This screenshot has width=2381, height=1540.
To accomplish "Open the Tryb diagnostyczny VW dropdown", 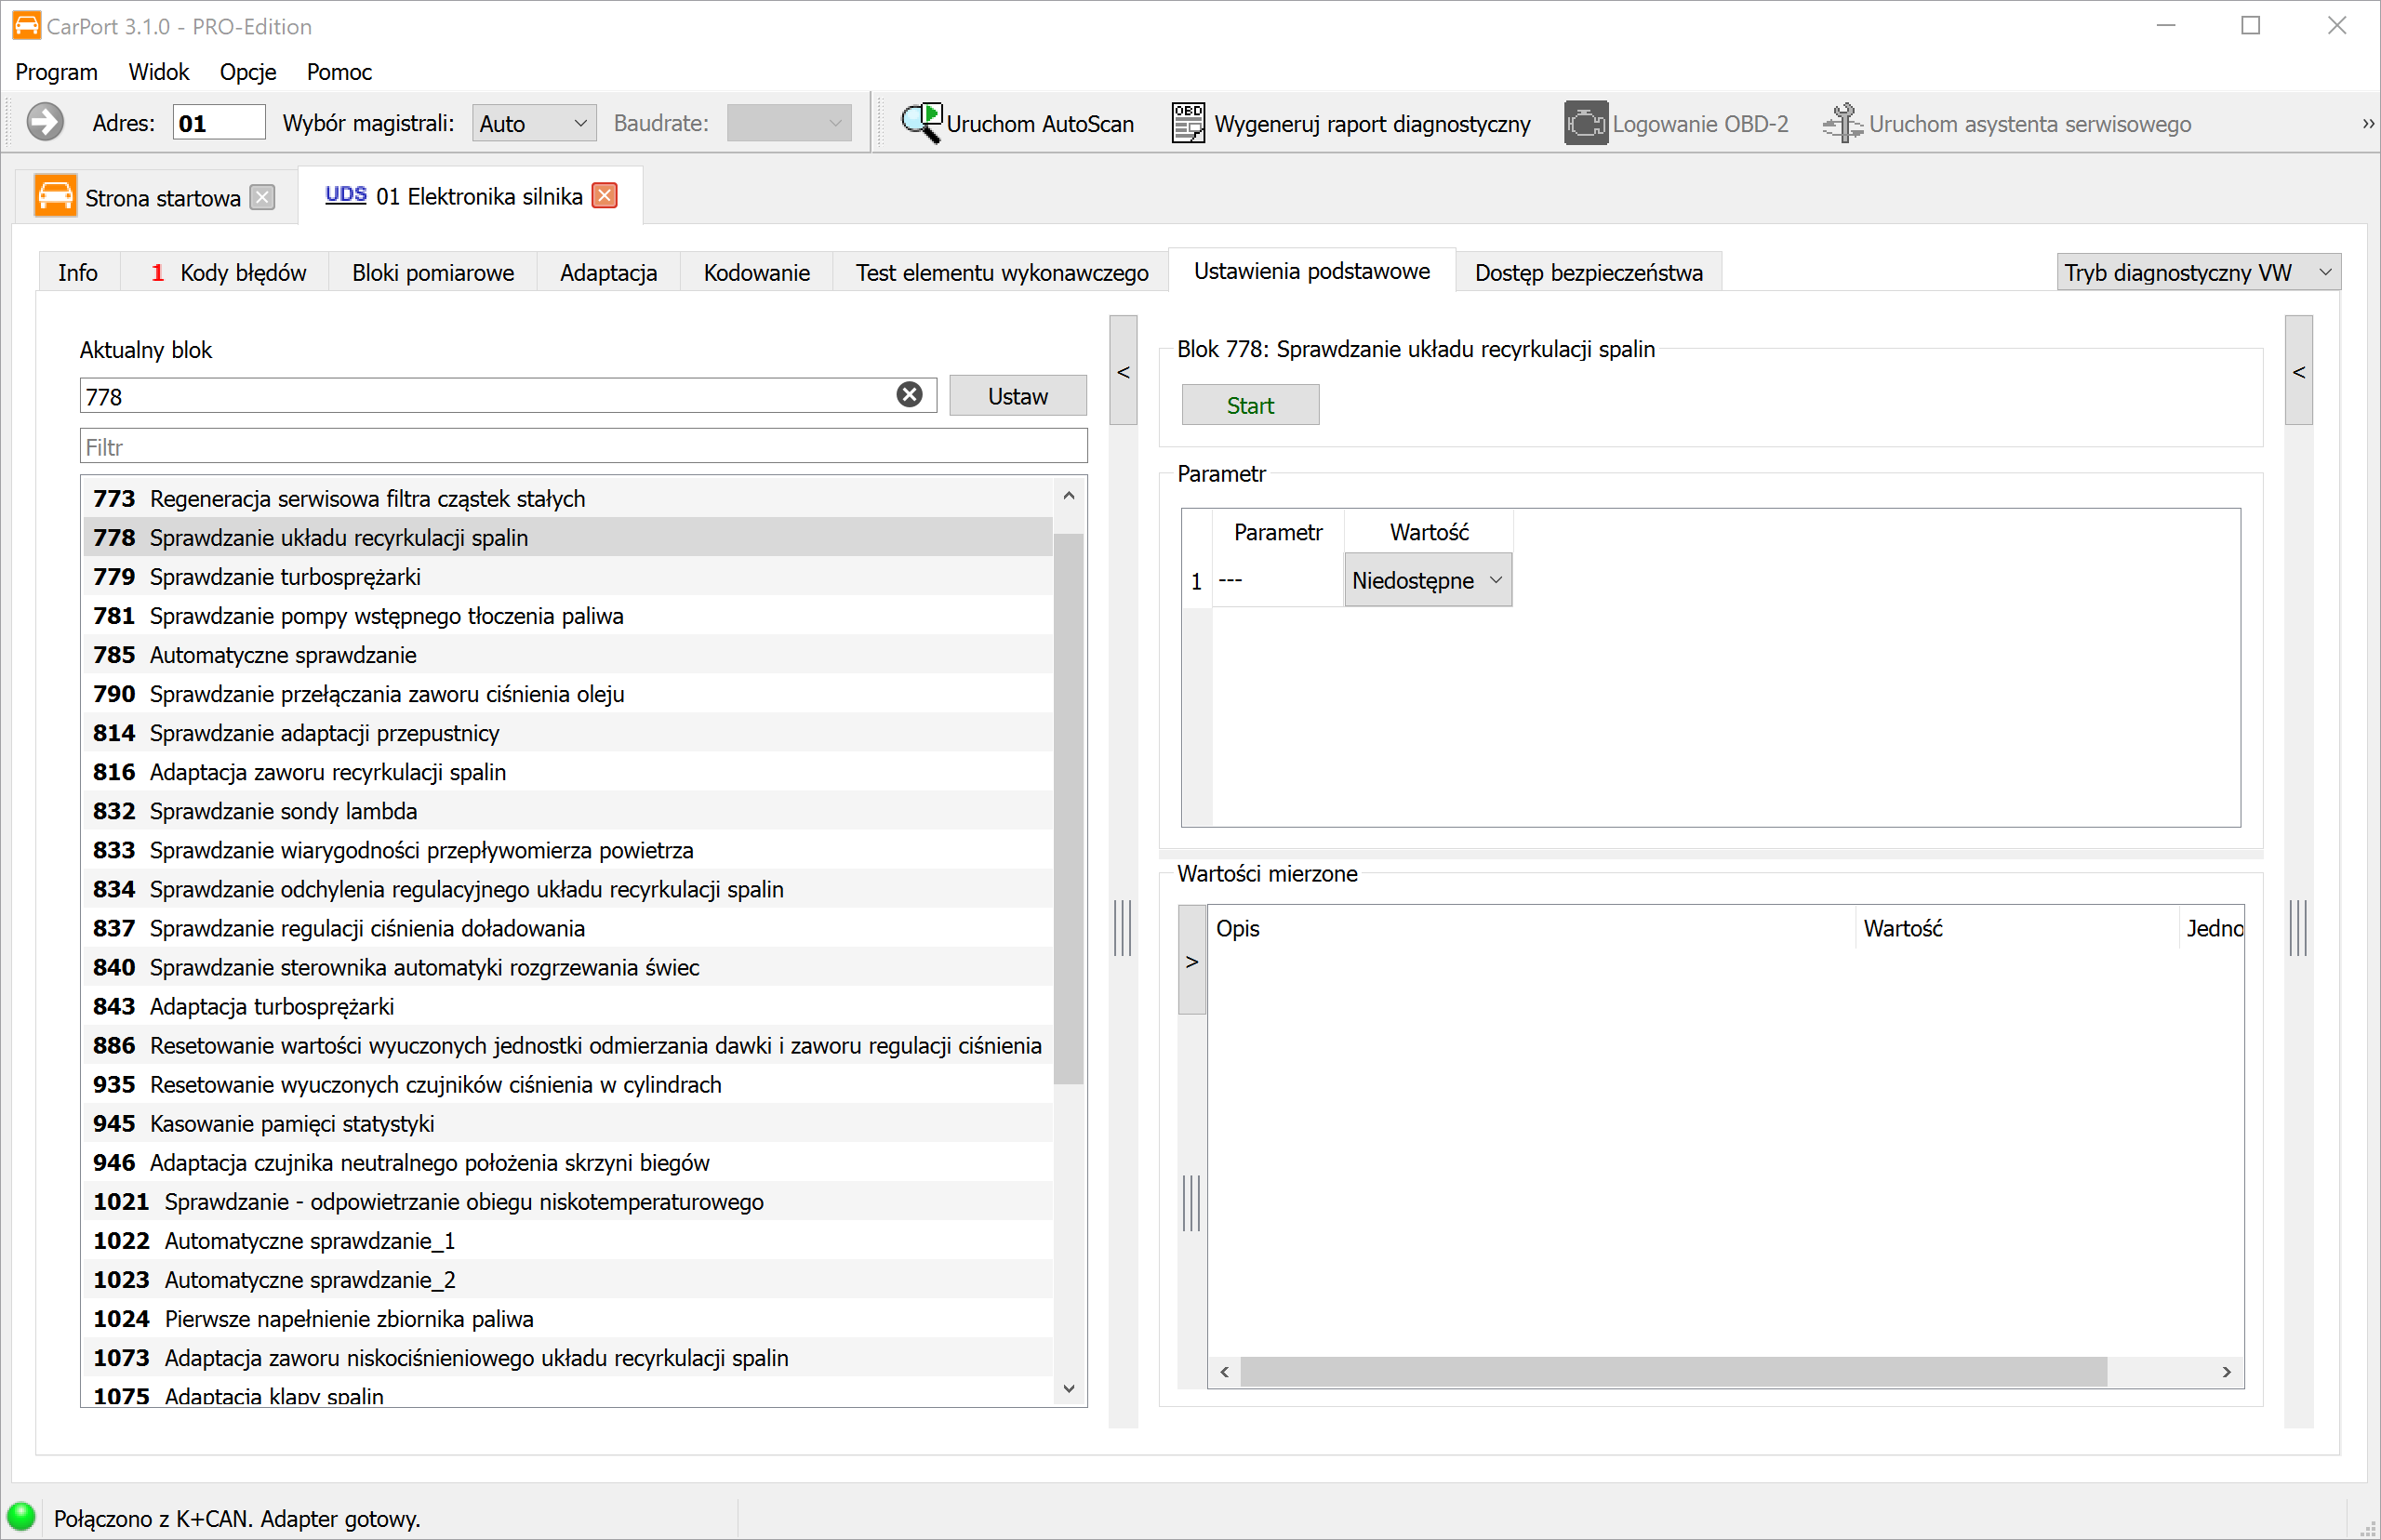I will point(2198,272).
